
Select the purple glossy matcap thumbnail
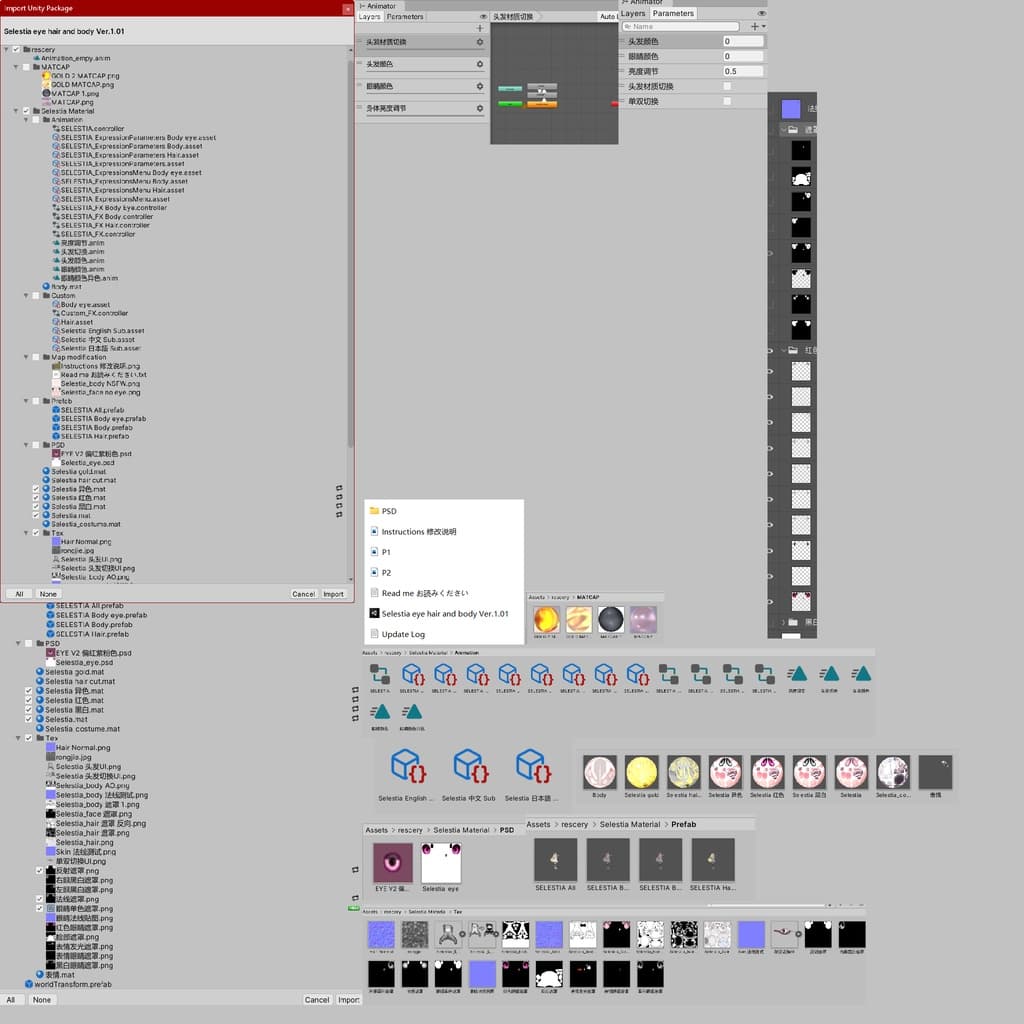643,620
